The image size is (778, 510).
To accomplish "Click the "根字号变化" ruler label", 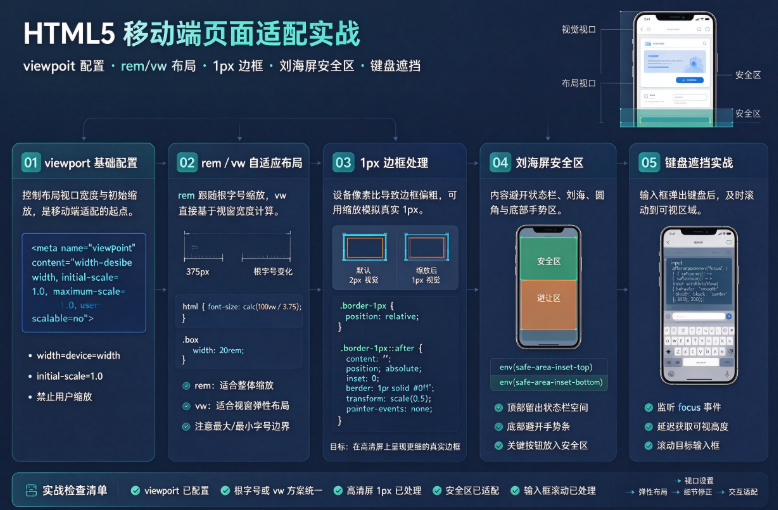I will click(x=273, y=272).
